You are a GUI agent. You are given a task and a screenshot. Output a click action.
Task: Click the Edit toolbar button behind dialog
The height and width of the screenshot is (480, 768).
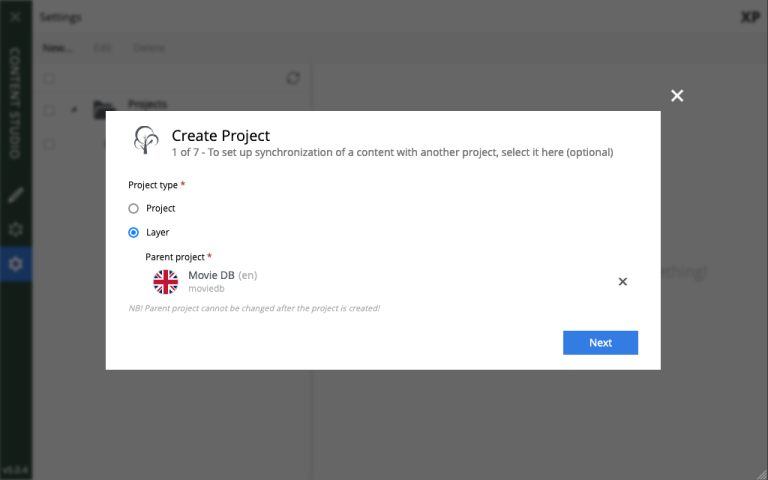coord(102,48)
